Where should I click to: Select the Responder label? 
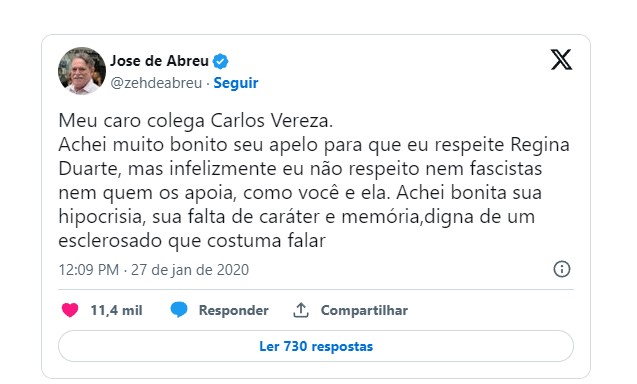234,310
